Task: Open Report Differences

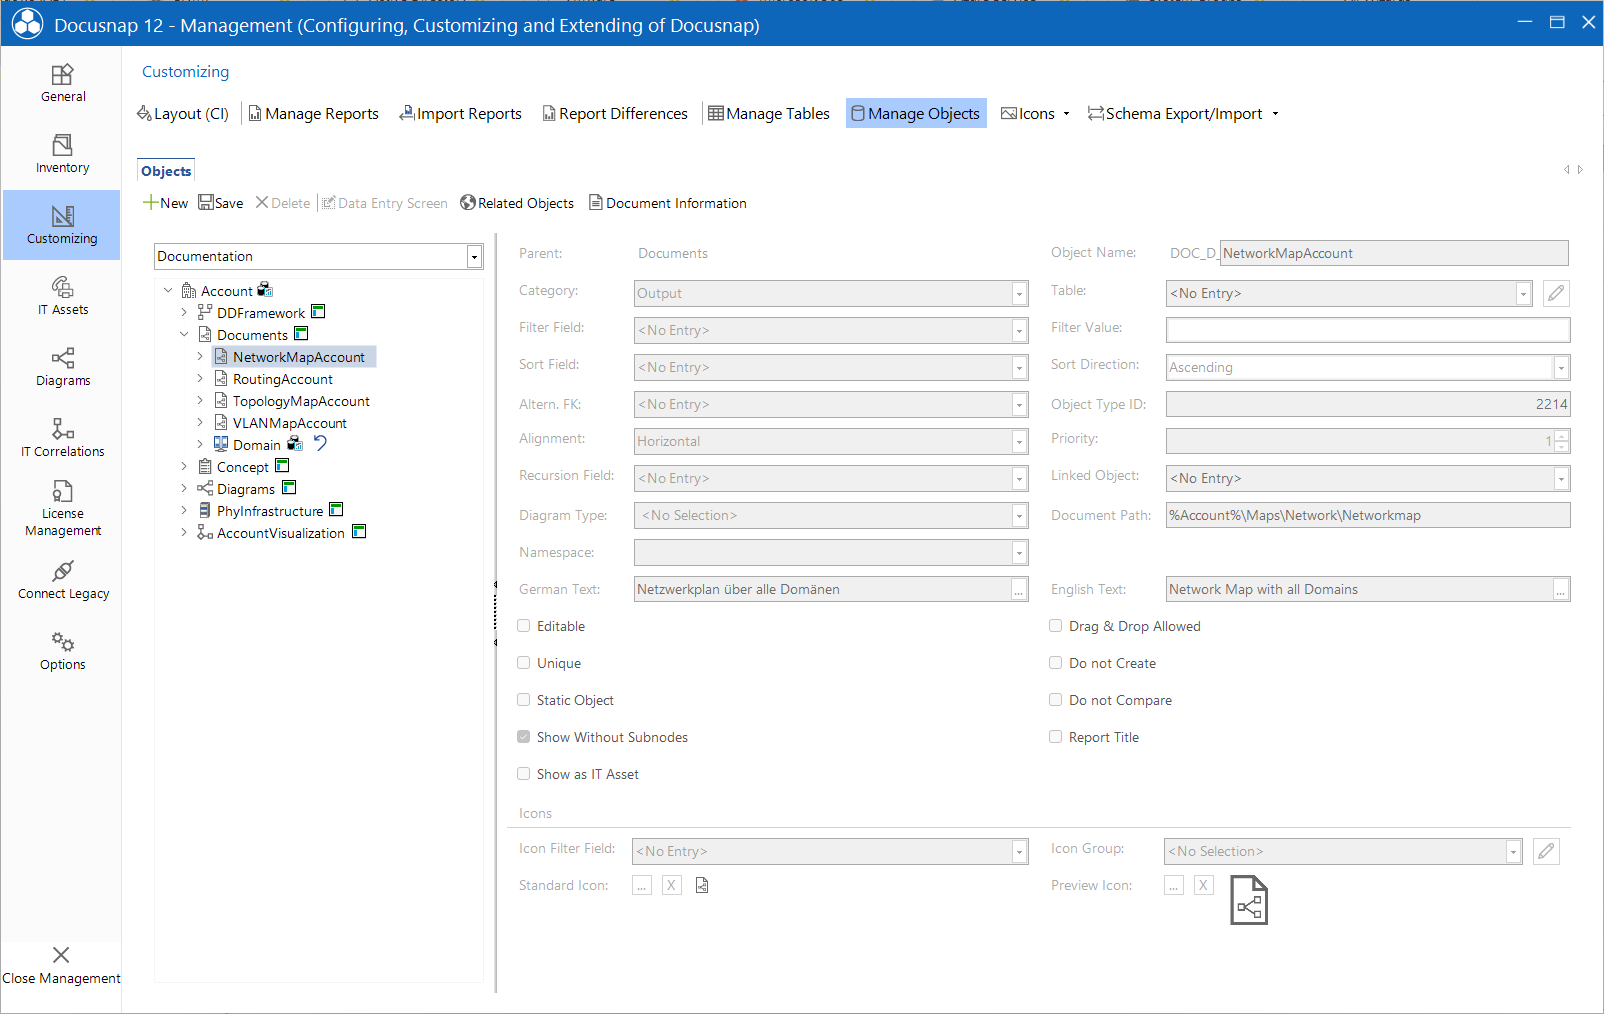Action: click(615, 114)
